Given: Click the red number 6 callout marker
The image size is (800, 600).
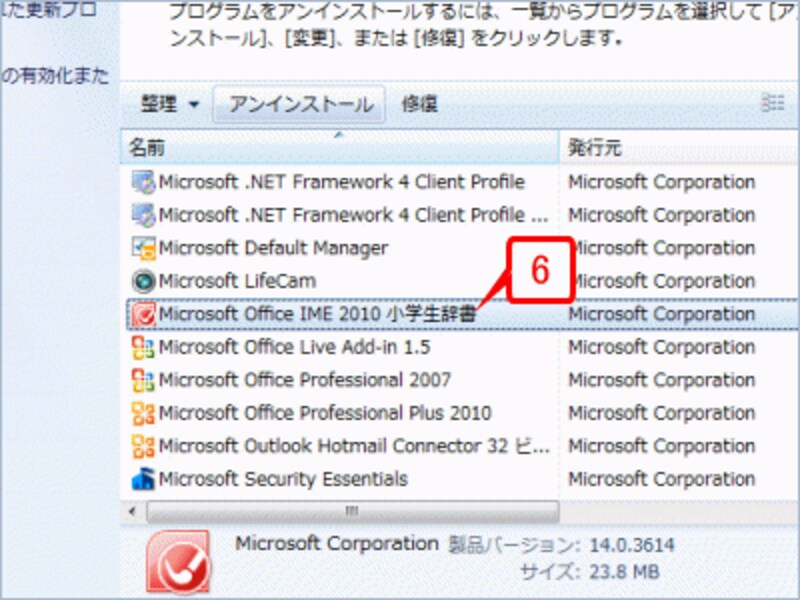Looking at the screenshot, I should (541, 268).
